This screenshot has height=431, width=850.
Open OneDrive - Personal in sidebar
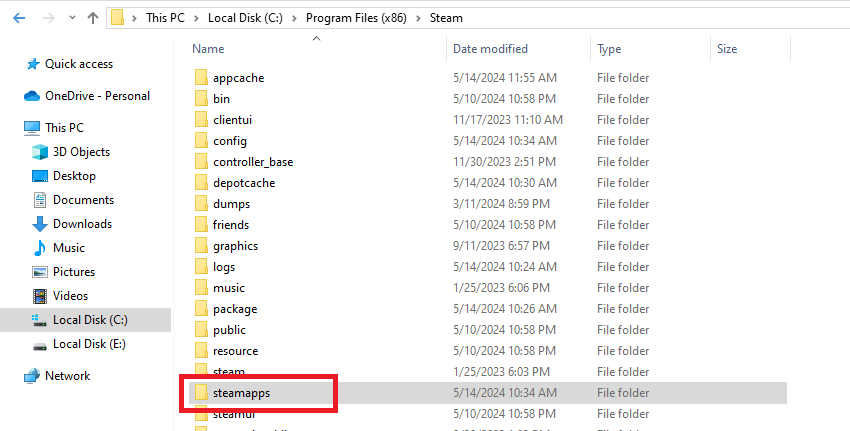click(98, 96)
